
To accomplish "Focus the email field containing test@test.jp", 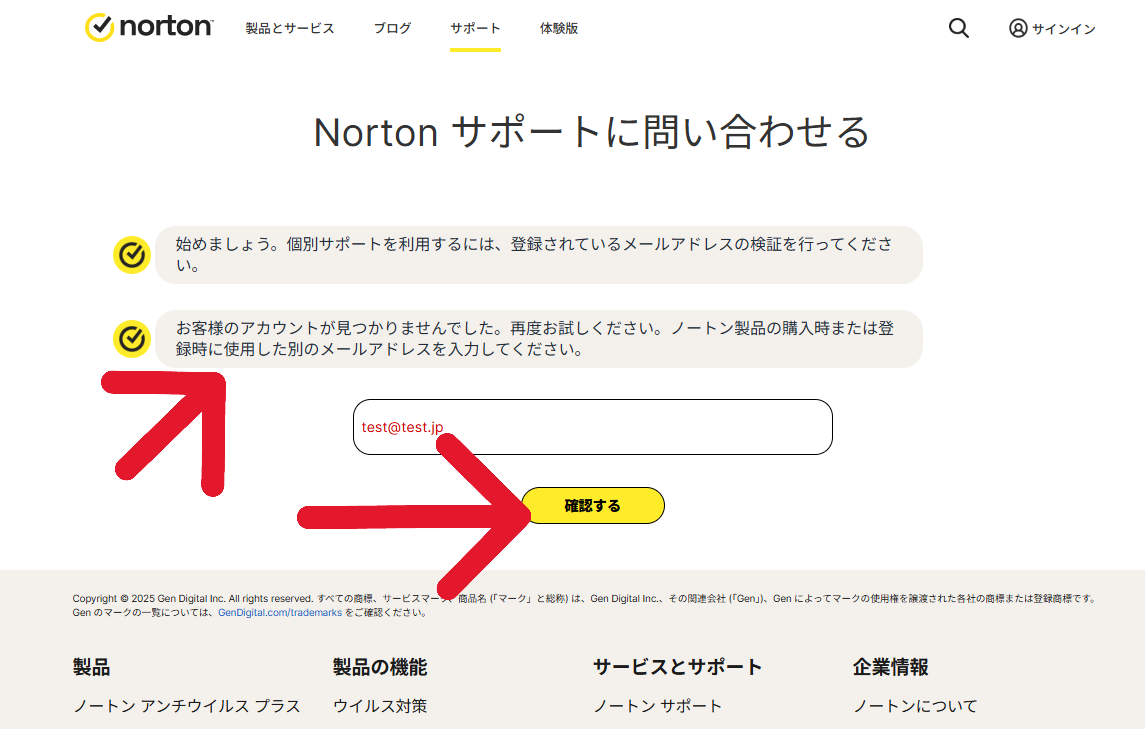I will tap(593, 427).
